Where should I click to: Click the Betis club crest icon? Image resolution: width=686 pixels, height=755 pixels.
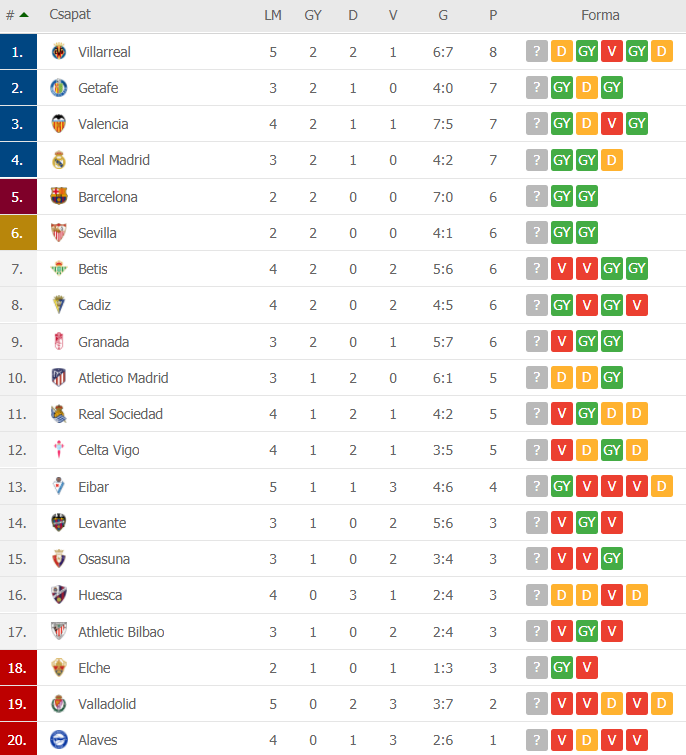(x=59, y=269)
